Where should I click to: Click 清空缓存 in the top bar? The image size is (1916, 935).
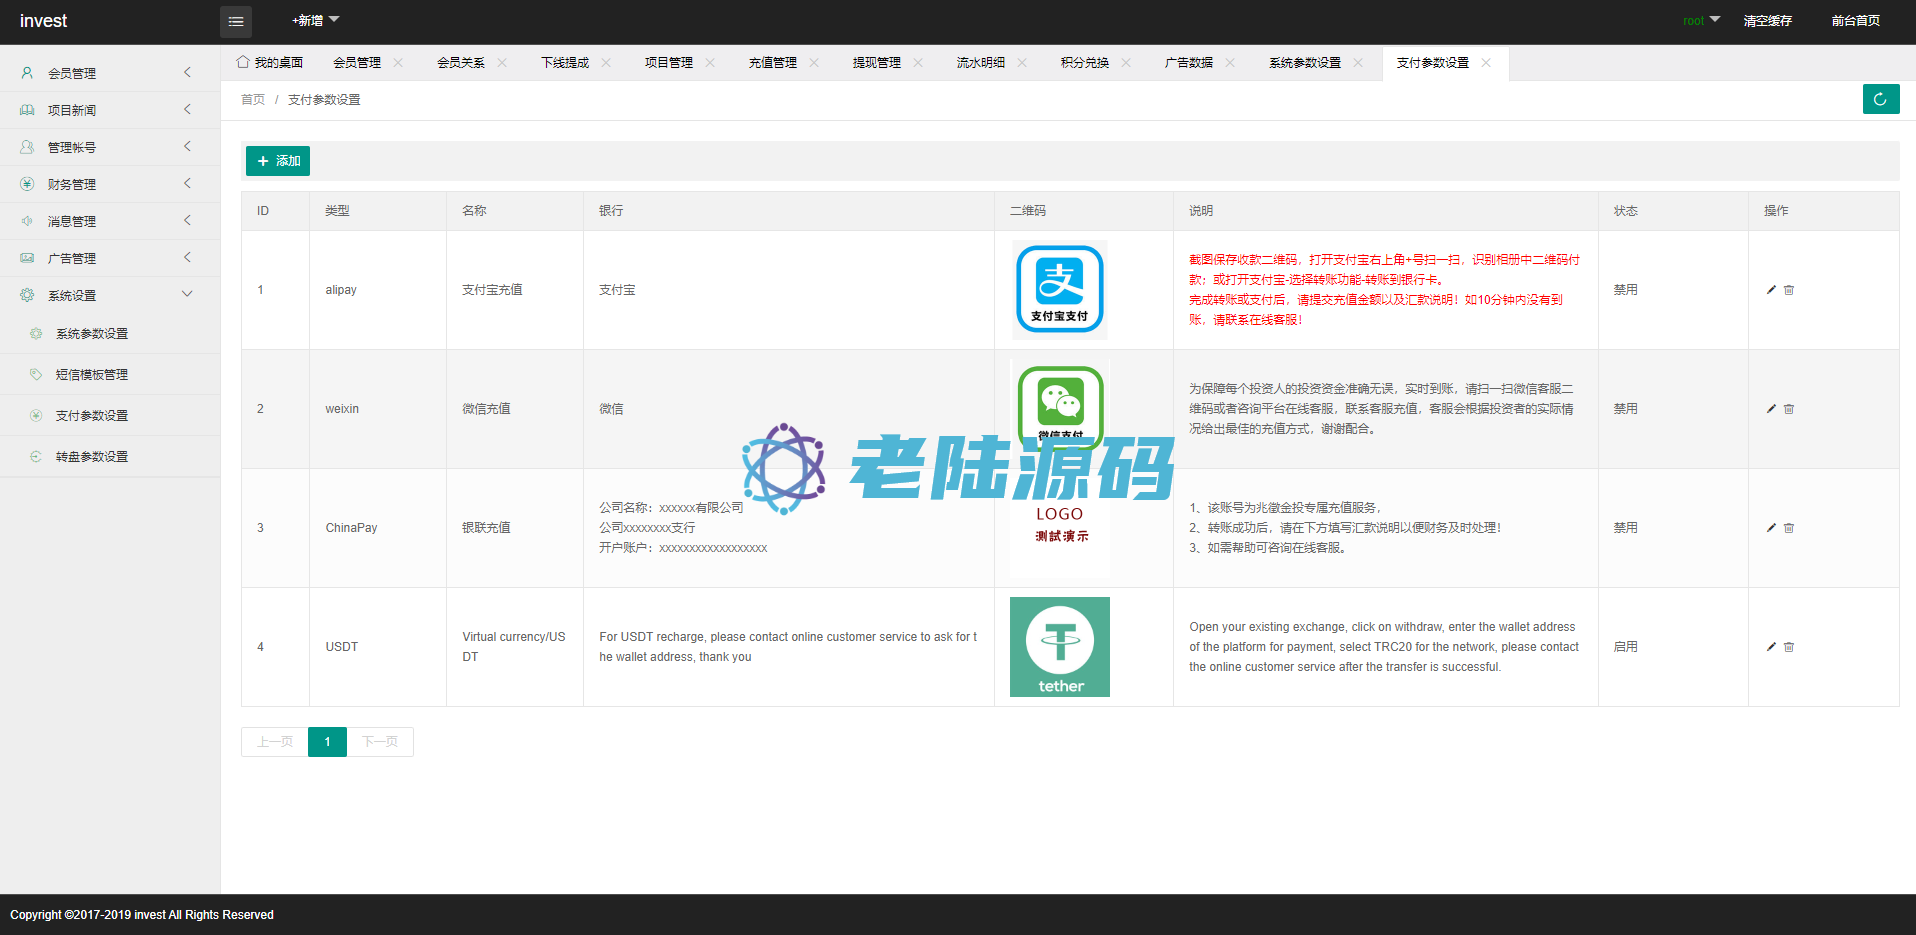(x=1767, y=21)
